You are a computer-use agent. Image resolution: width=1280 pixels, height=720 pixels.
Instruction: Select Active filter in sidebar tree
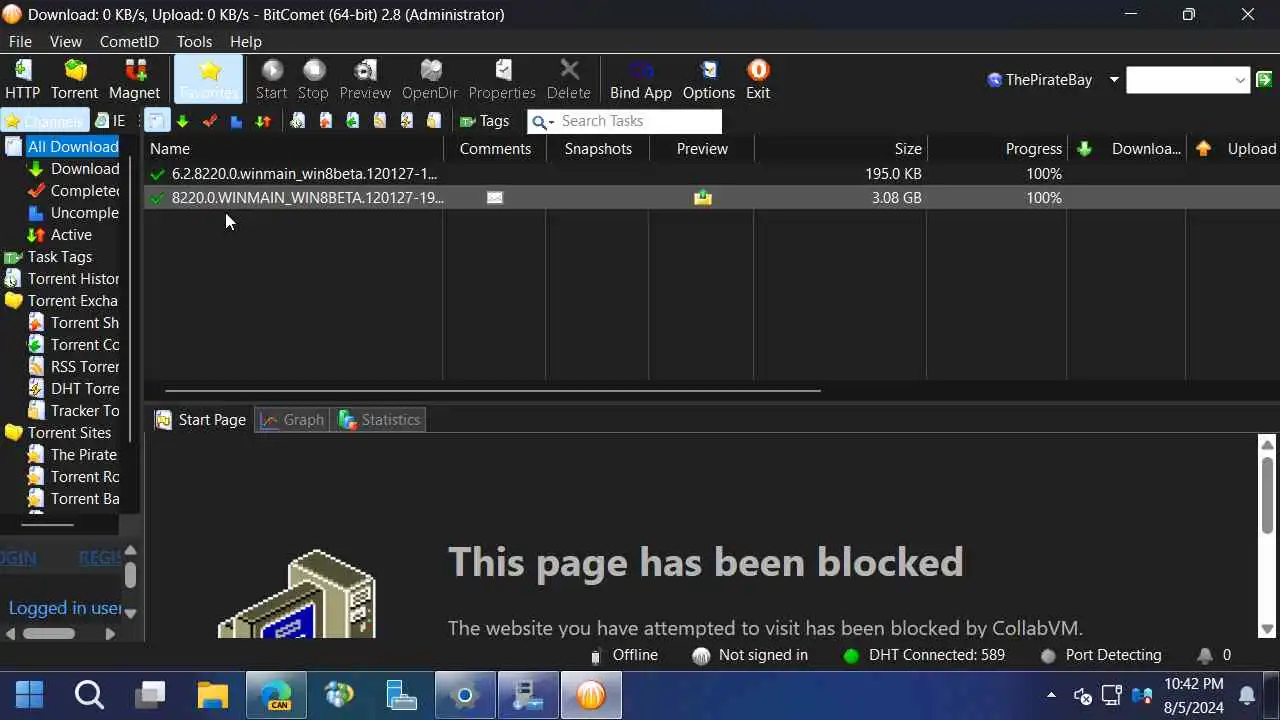click(60, 235)
